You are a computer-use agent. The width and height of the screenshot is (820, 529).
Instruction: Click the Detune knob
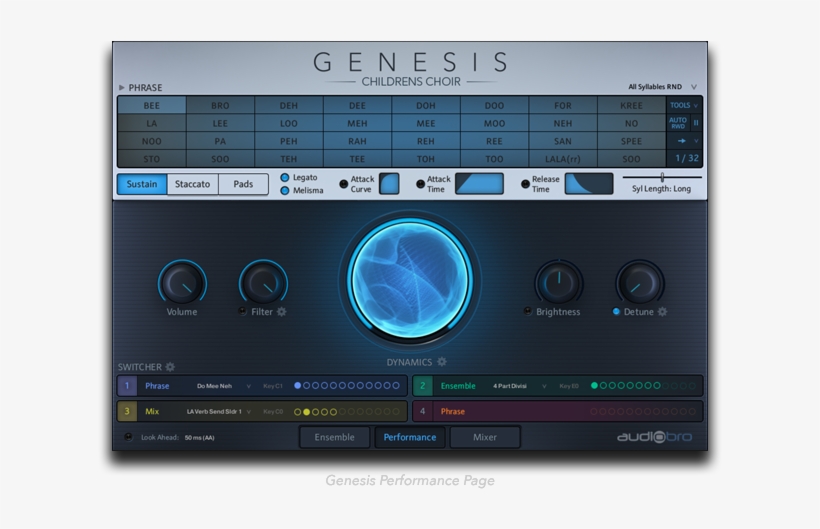click(x=640, y=283)
